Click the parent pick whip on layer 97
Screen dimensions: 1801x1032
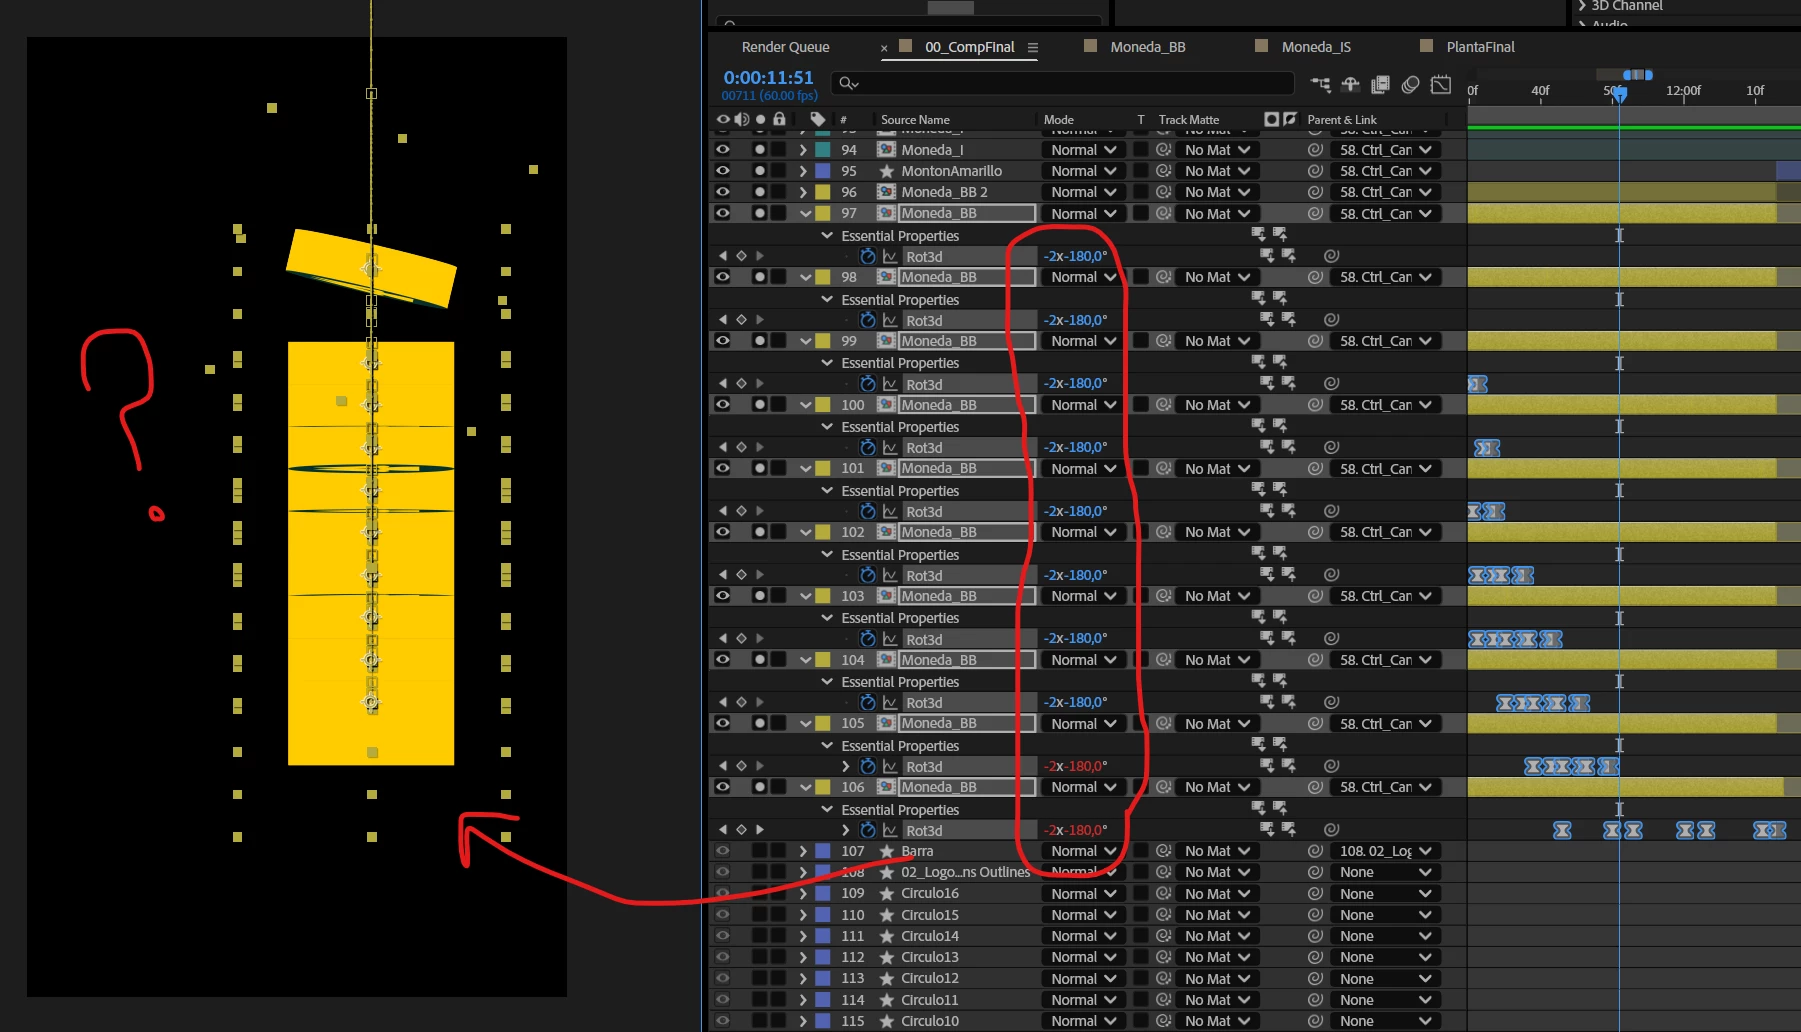click(x=1315, y=213)
